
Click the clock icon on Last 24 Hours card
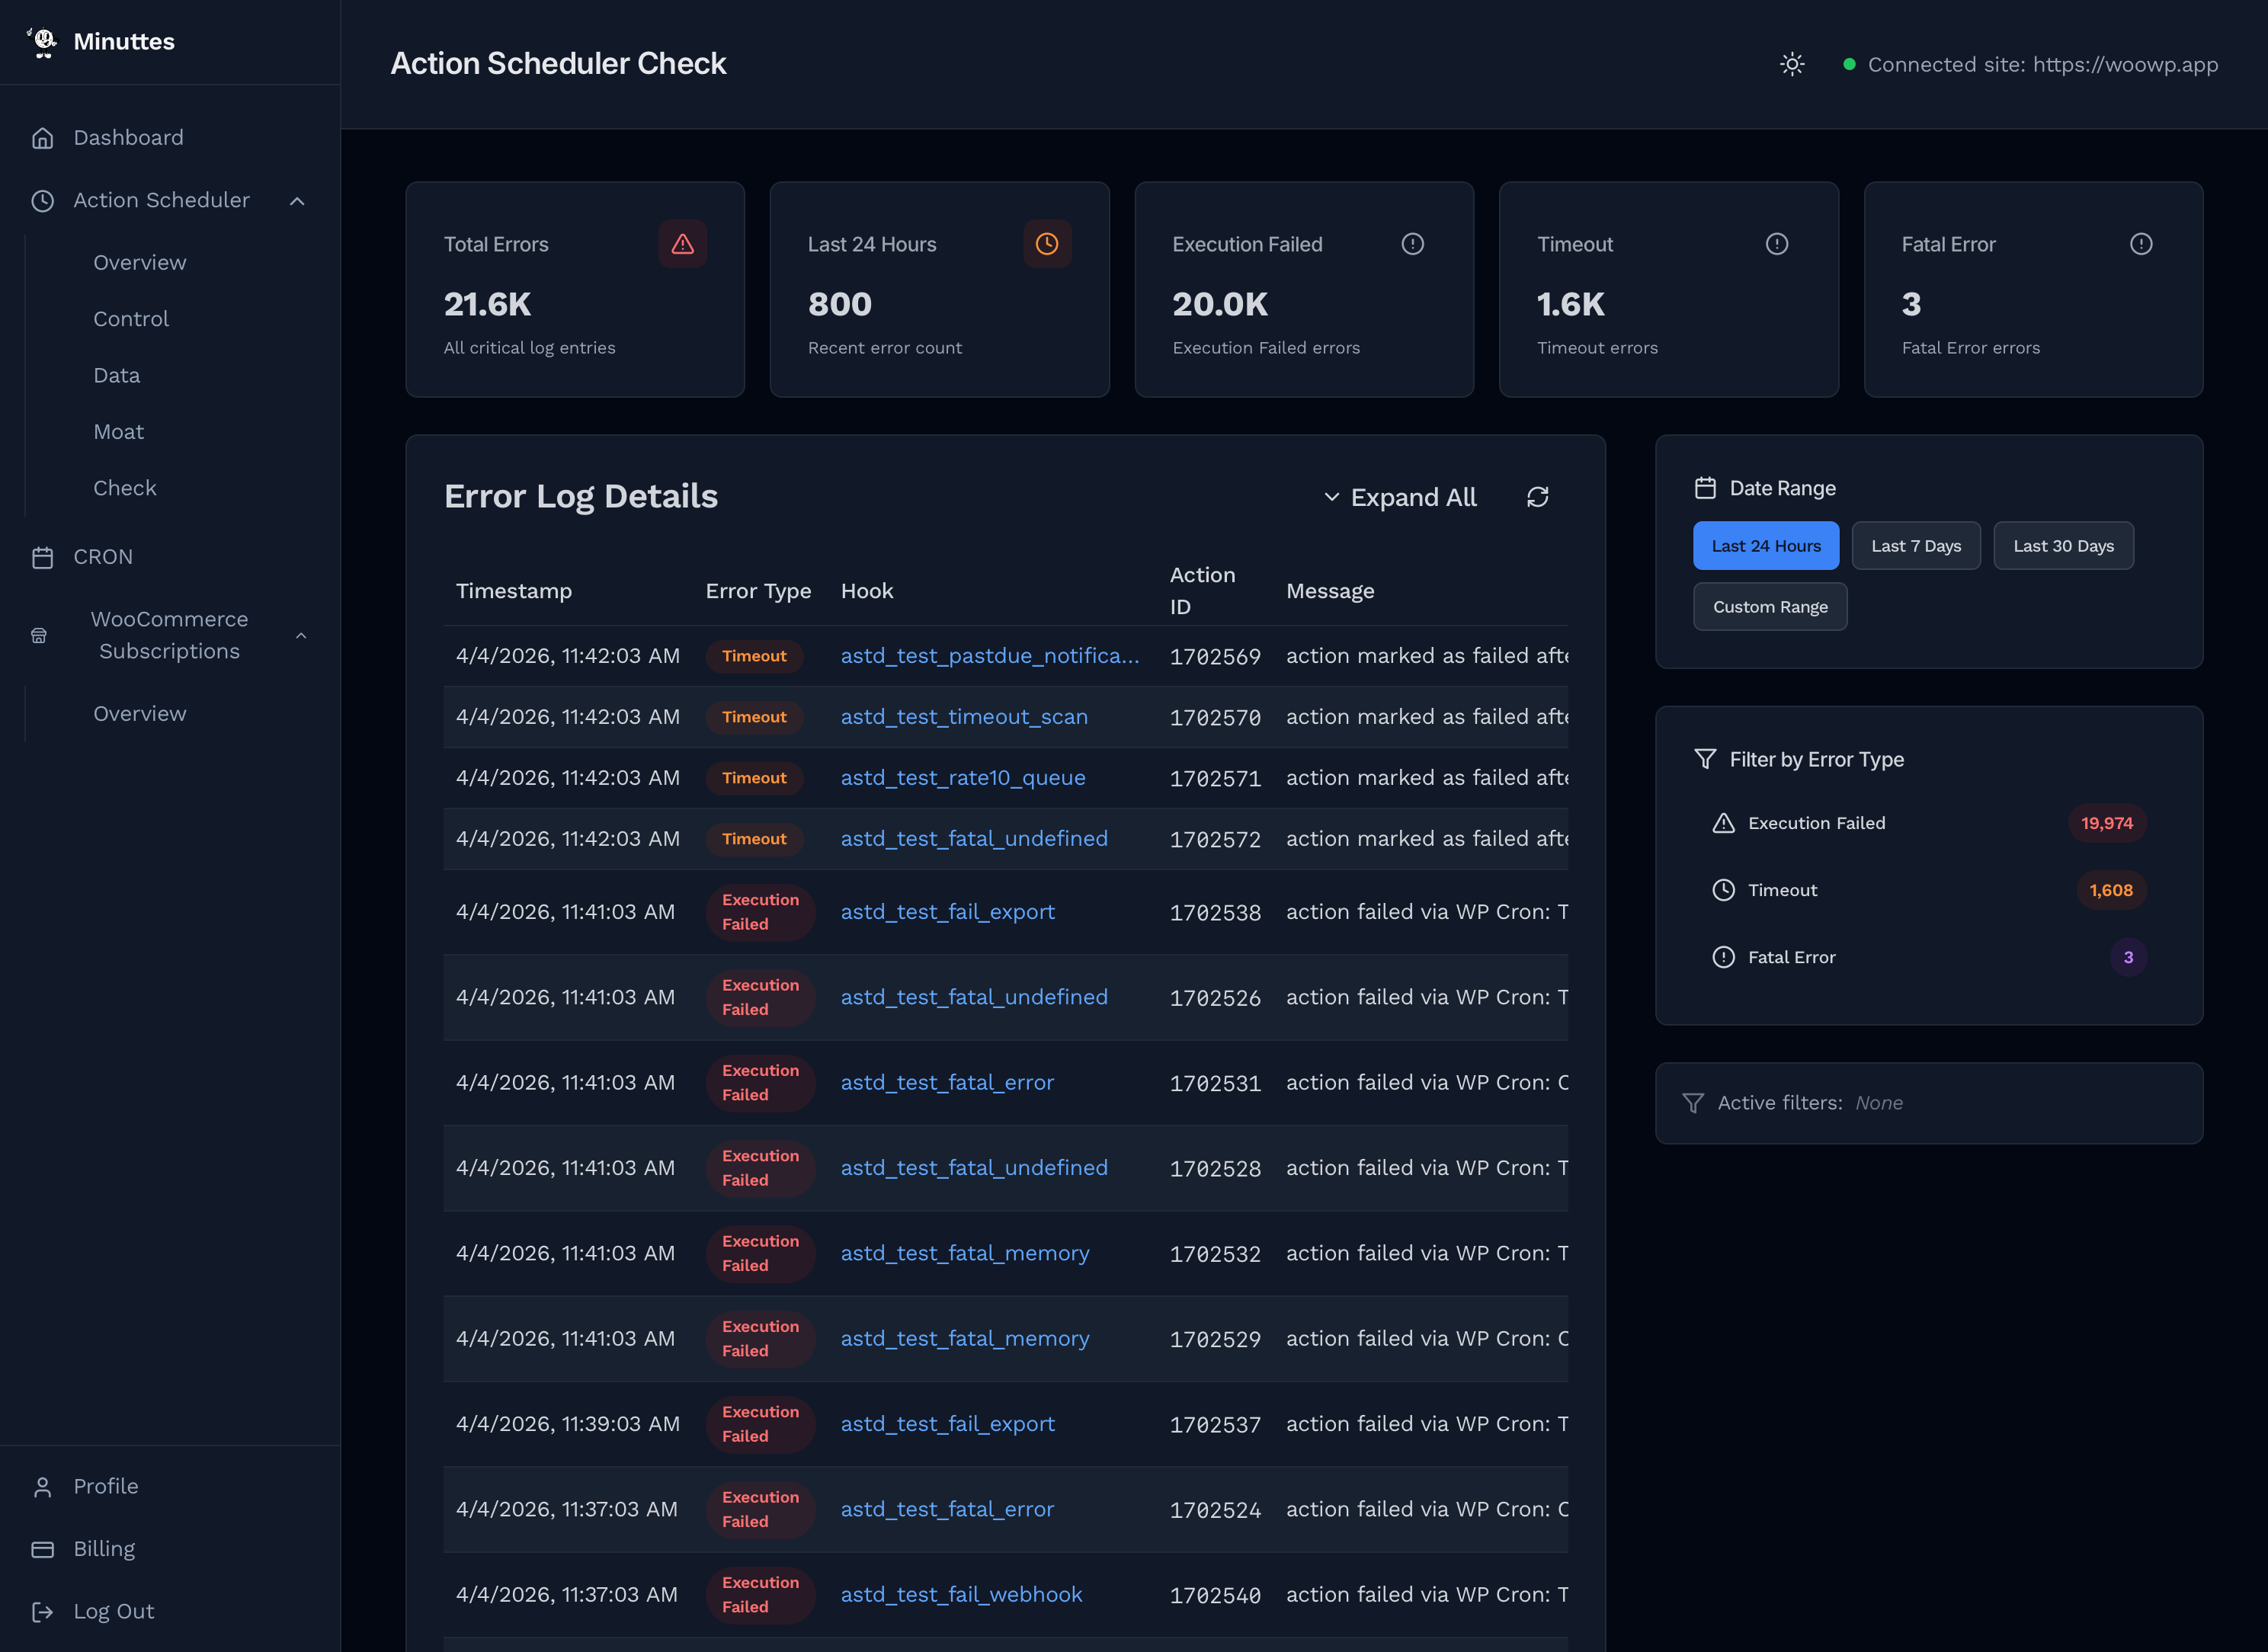click(x=1047, y=243)
